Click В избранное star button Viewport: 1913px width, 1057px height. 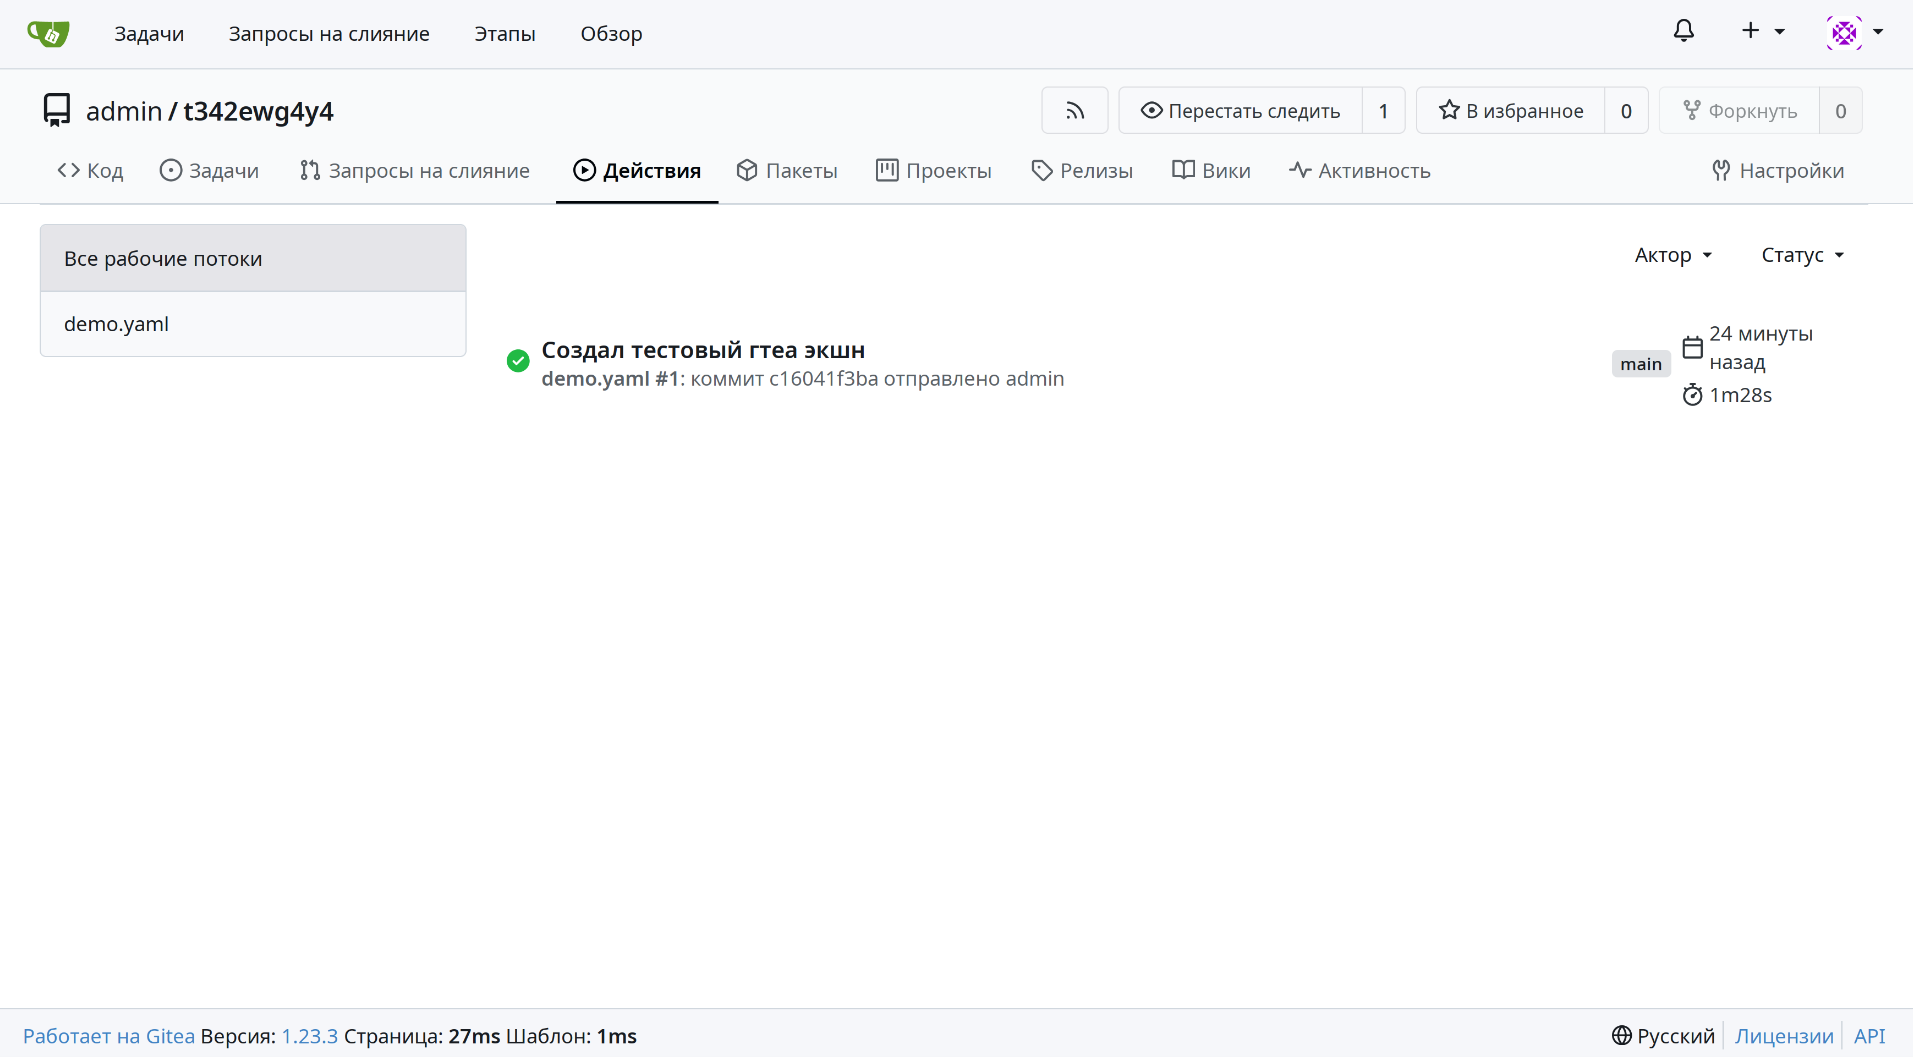pos(1511,111)
